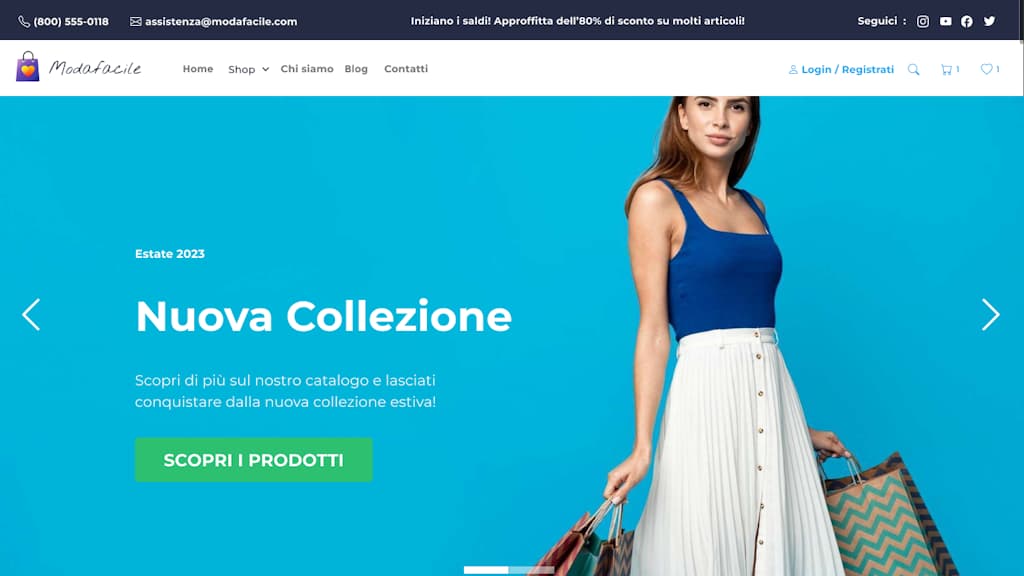The image size is (1024, 576).
Task: Open the Facebook page icon
Action: pyautogui.click(x=967, y=22)
